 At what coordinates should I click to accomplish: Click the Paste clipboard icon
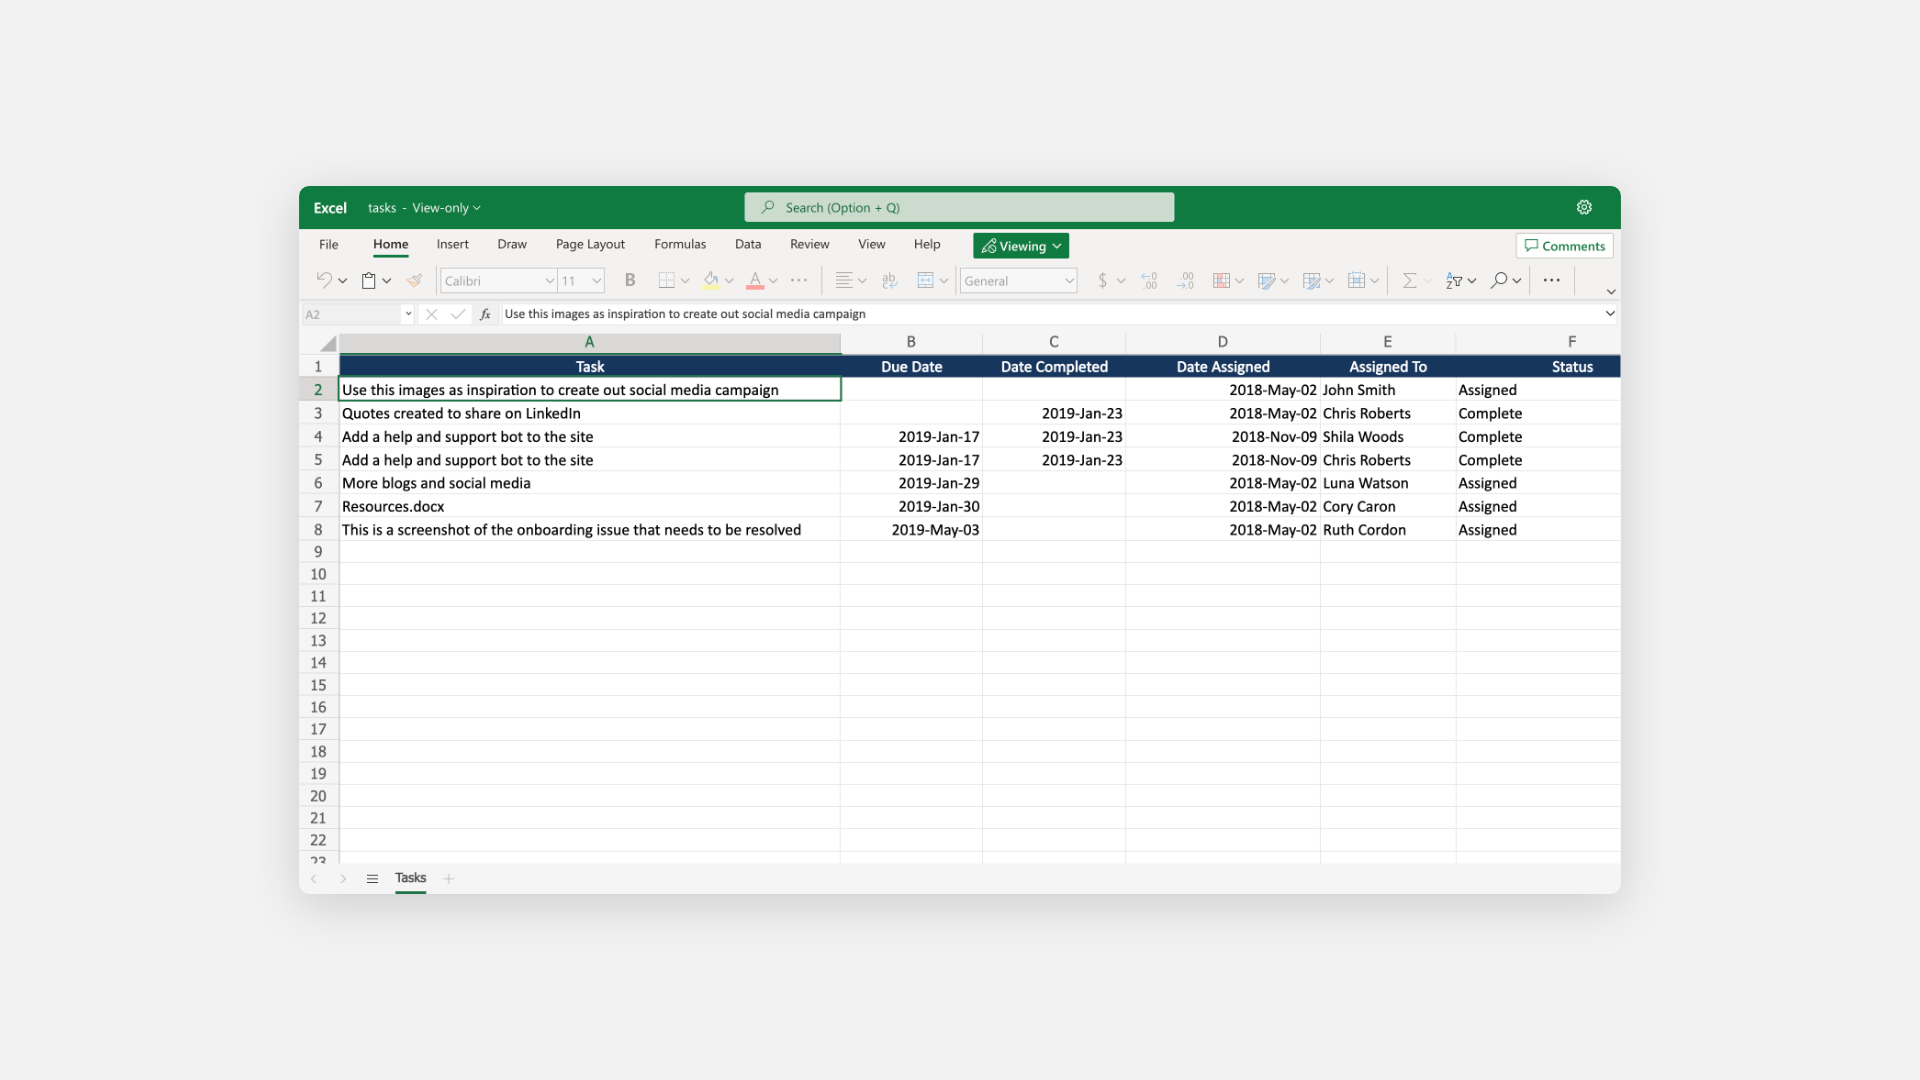coord(368,281)
